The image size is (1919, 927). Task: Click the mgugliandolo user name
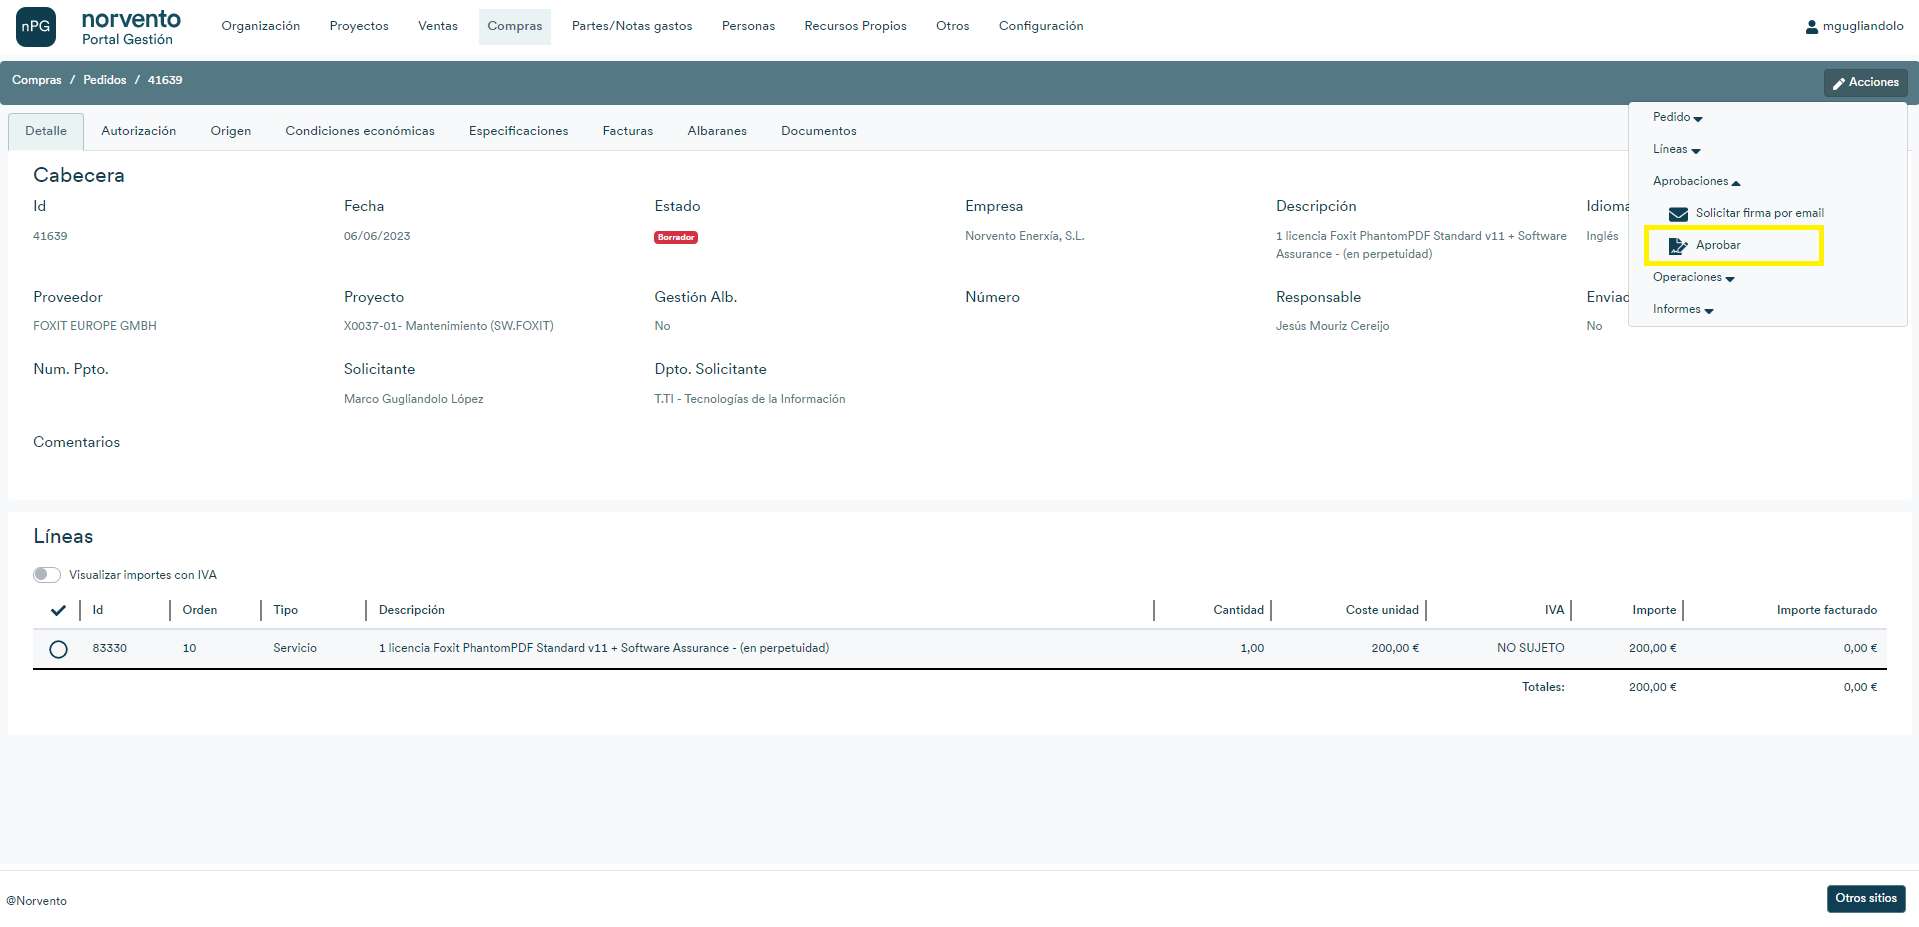click(x=1863, y=26)
